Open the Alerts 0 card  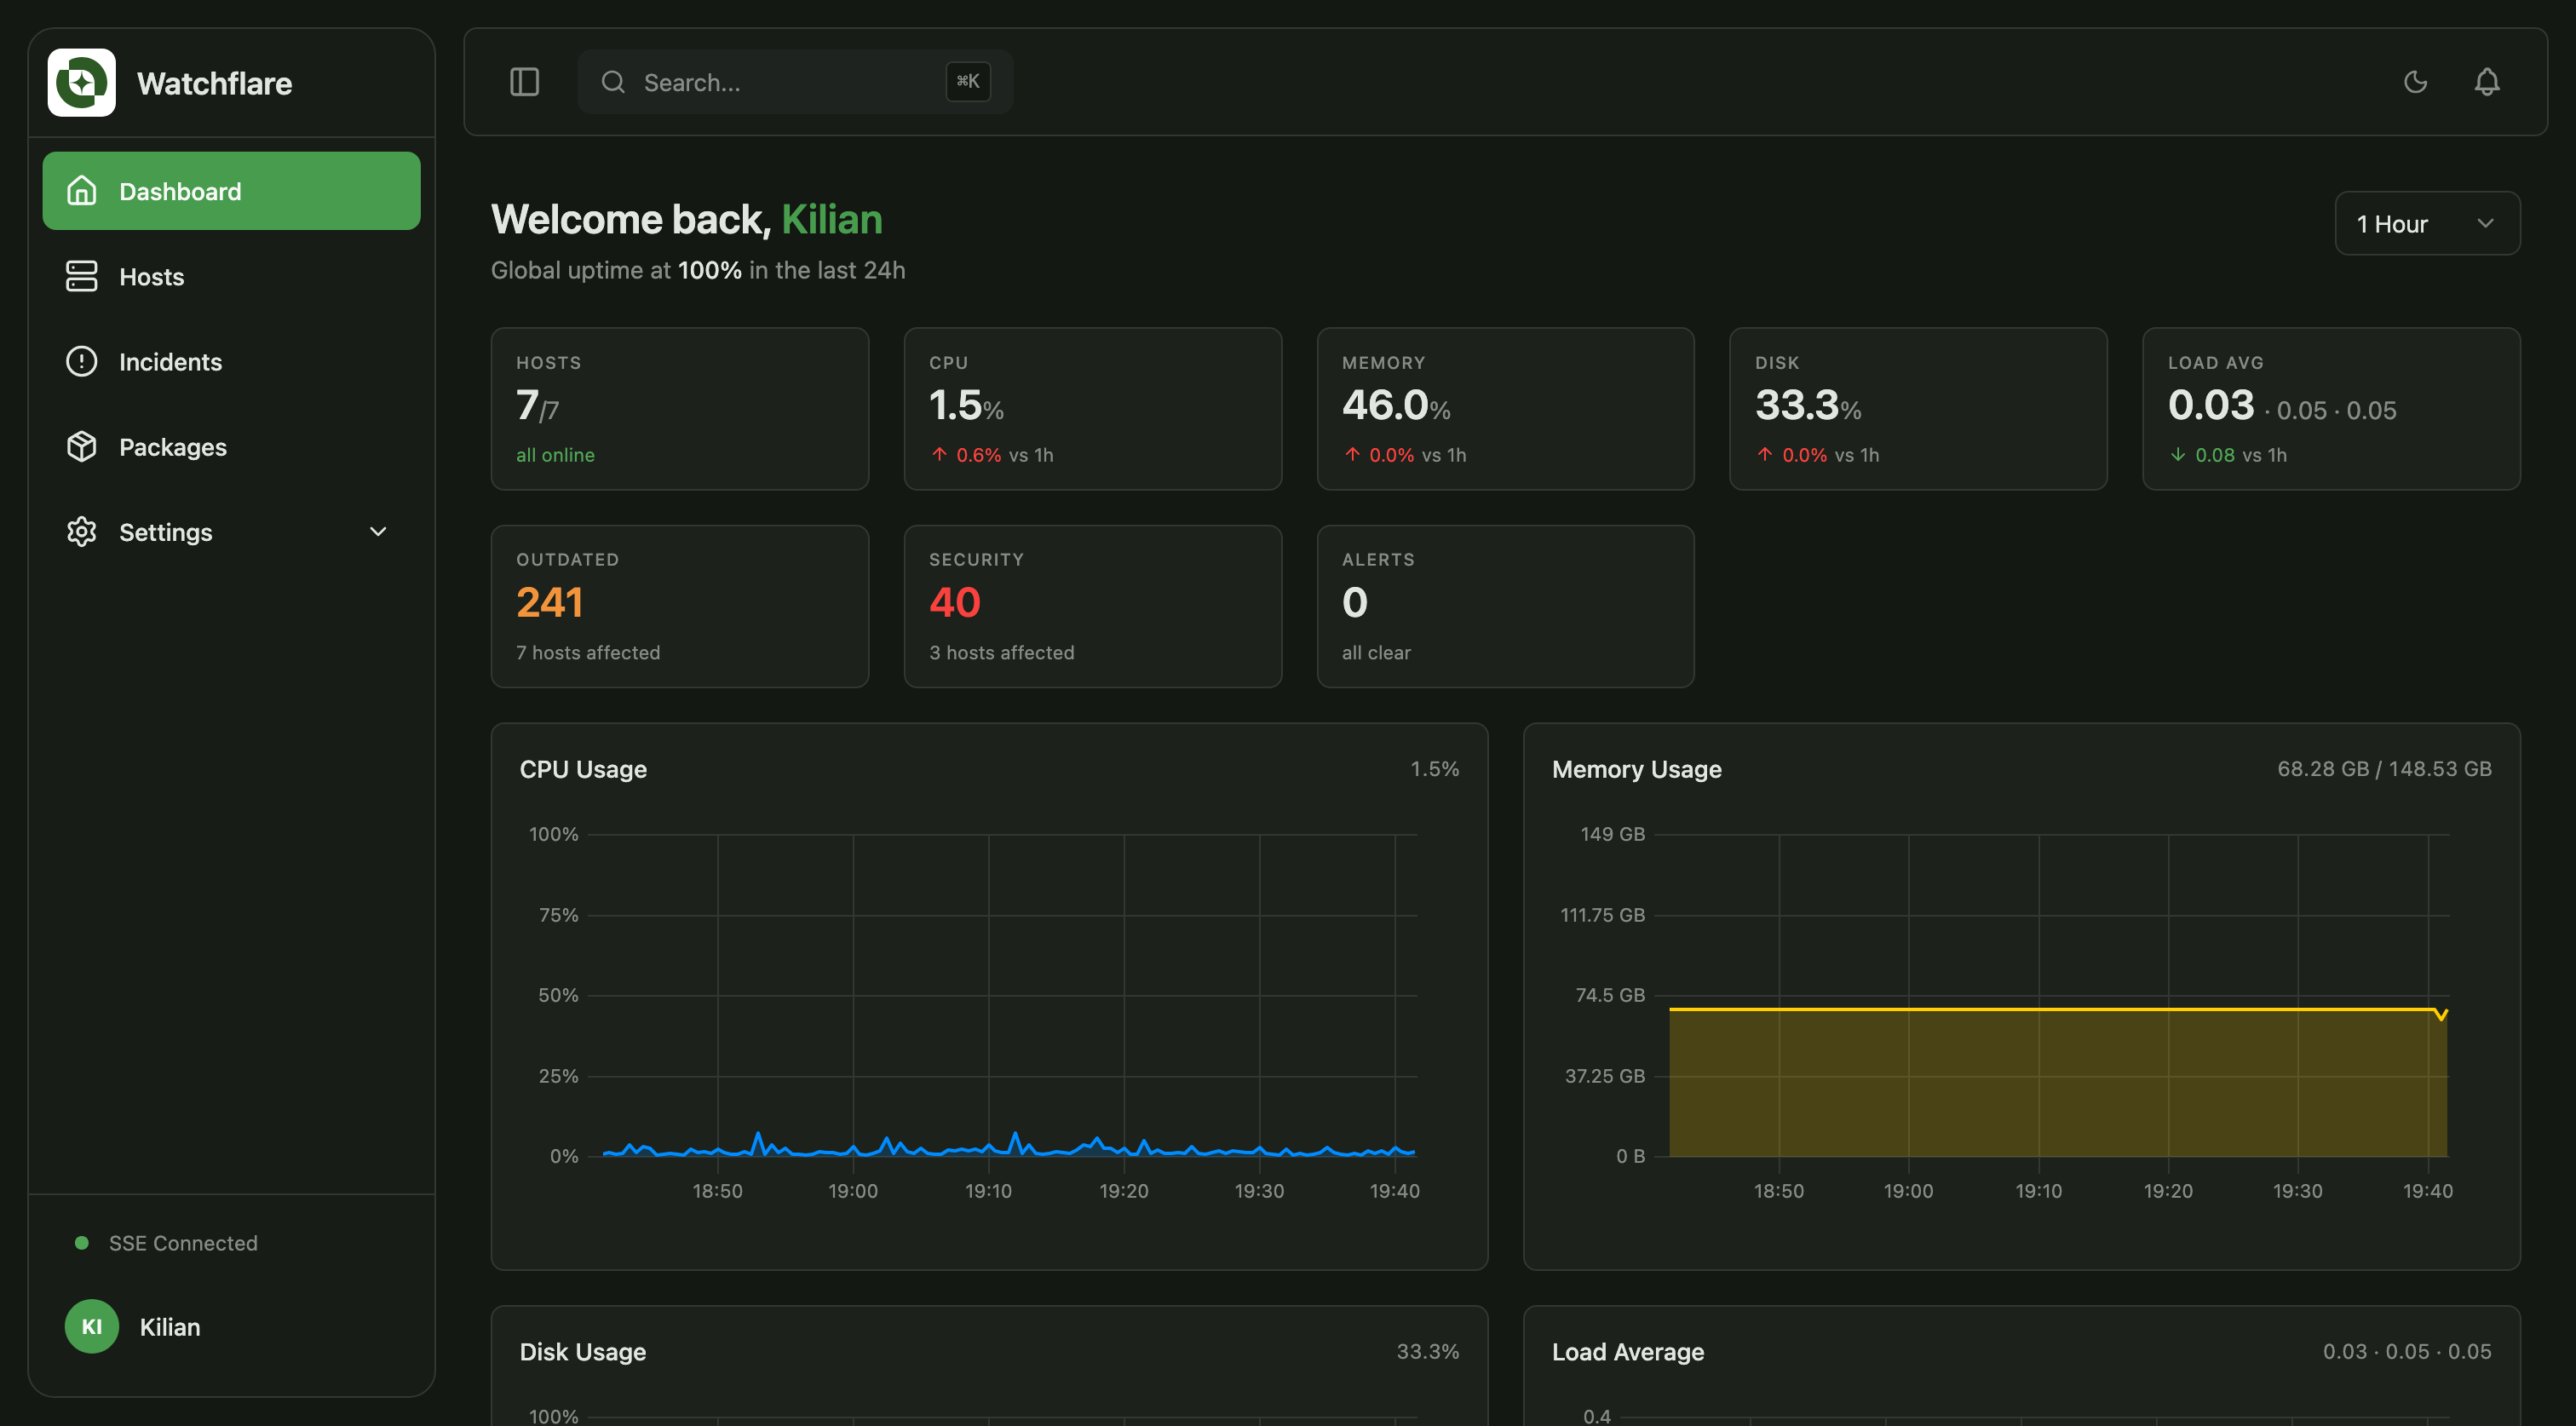pos(1506,606)
